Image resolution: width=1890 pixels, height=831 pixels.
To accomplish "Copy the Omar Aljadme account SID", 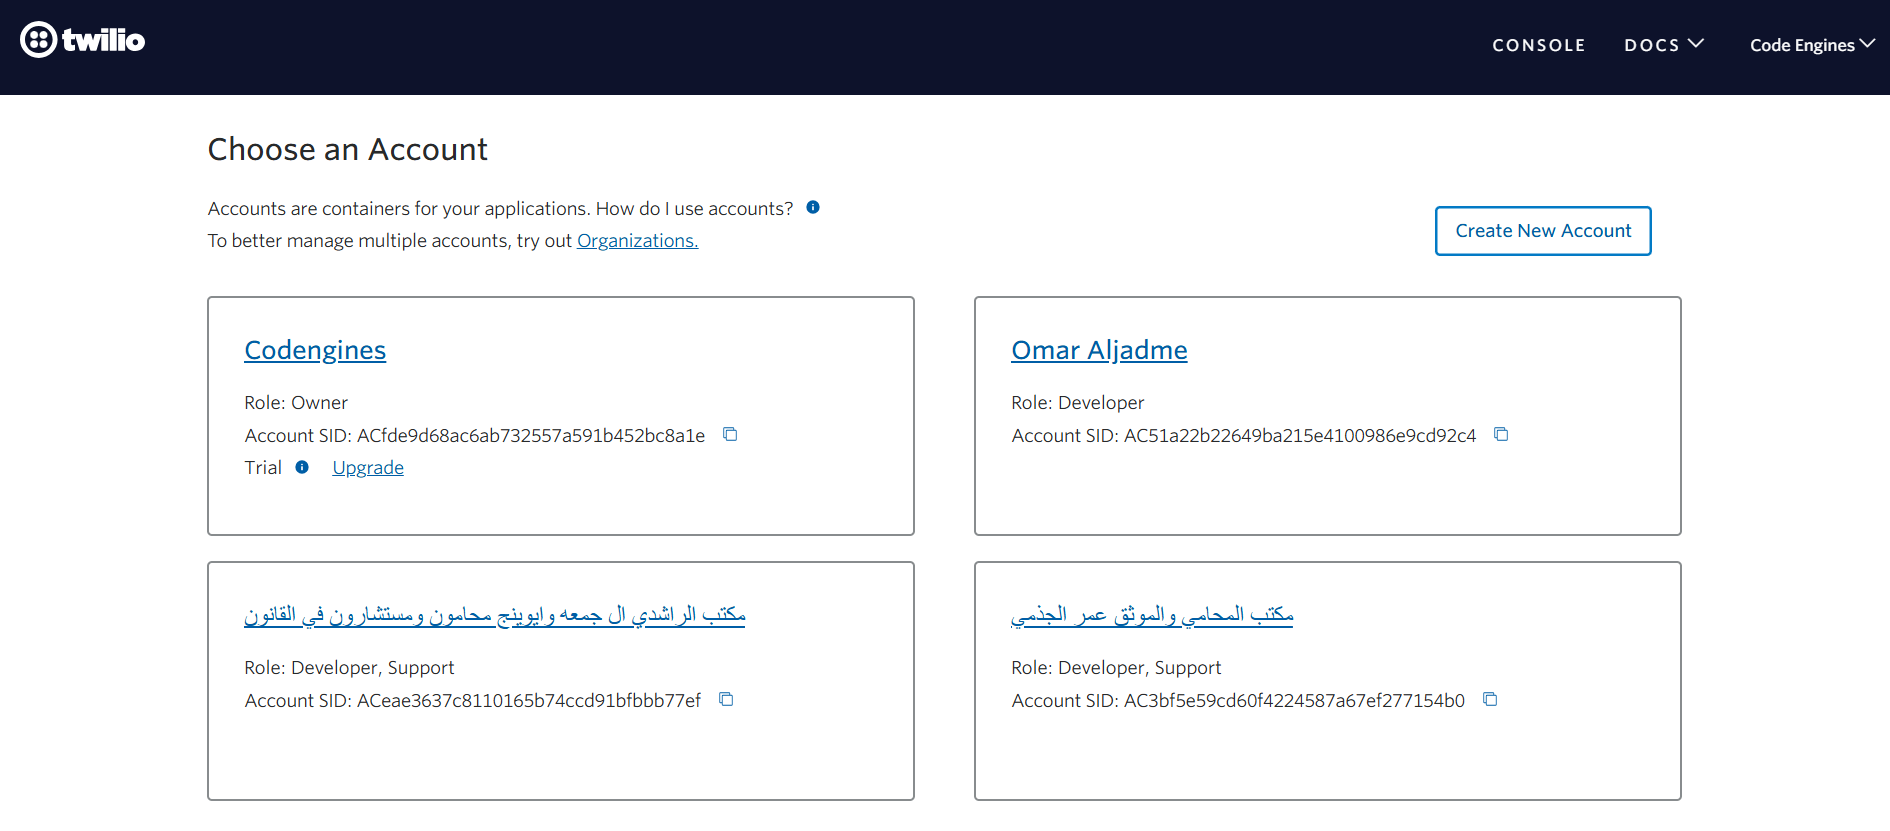I will pos(1501,434).
